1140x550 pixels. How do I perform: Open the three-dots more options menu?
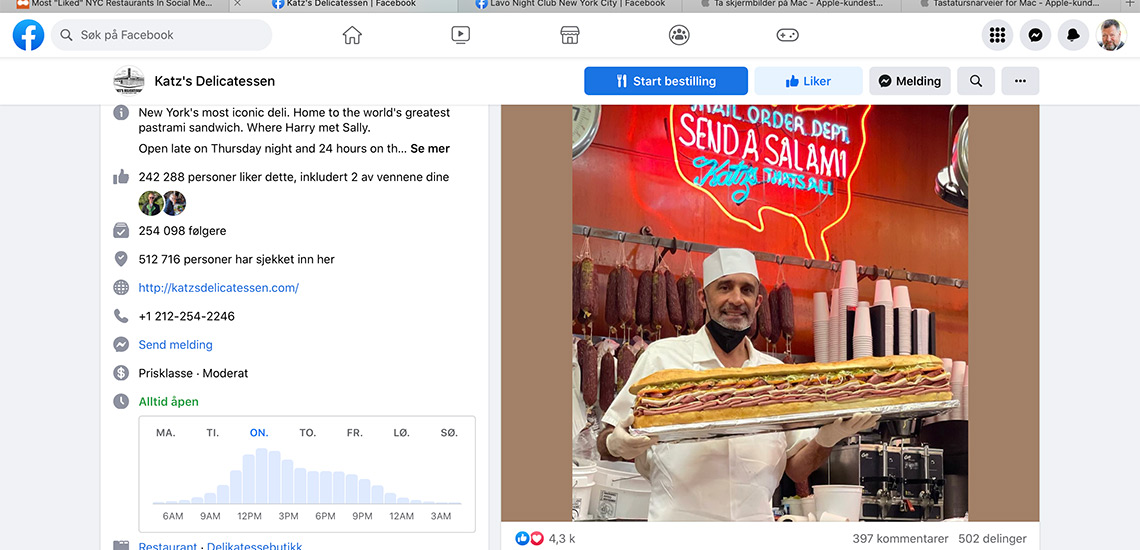(x=1020, y=81)
